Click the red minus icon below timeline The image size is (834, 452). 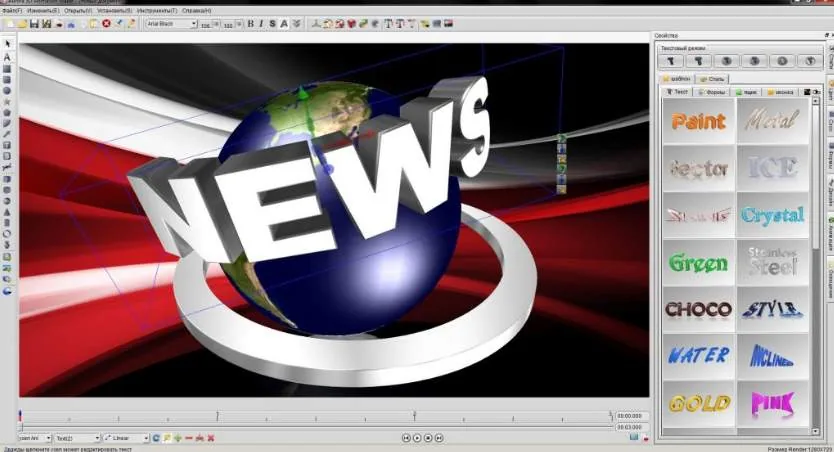[x=188, y=438]
